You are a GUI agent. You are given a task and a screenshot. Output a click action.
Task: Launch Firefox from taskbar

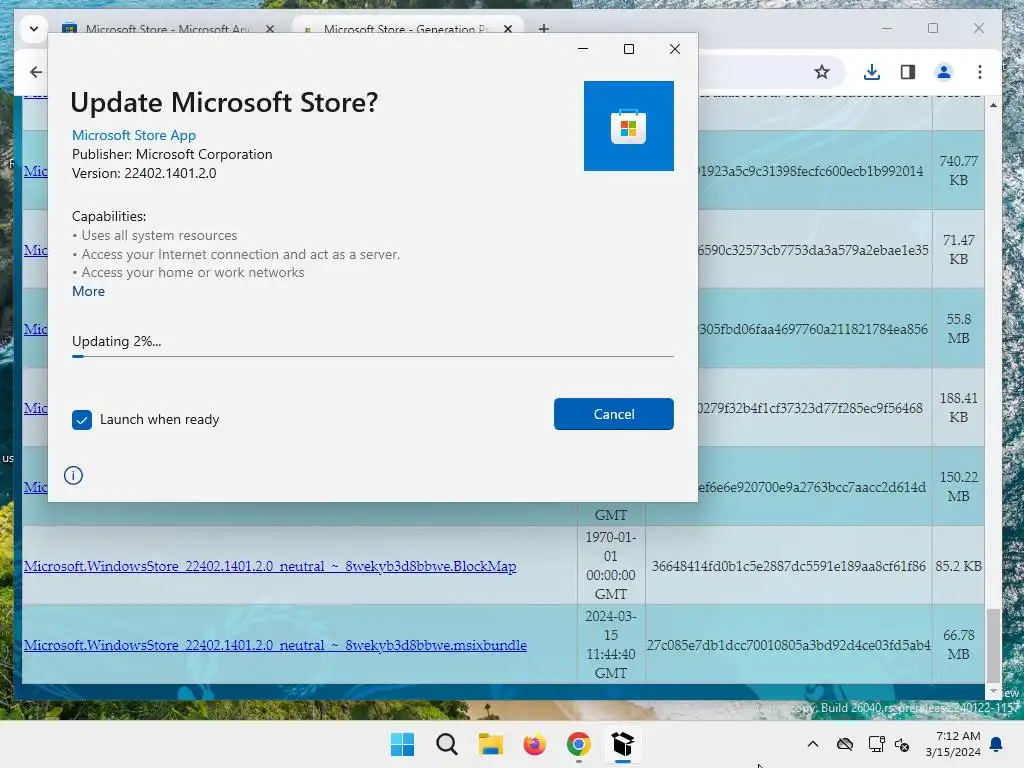pos(534,744)
